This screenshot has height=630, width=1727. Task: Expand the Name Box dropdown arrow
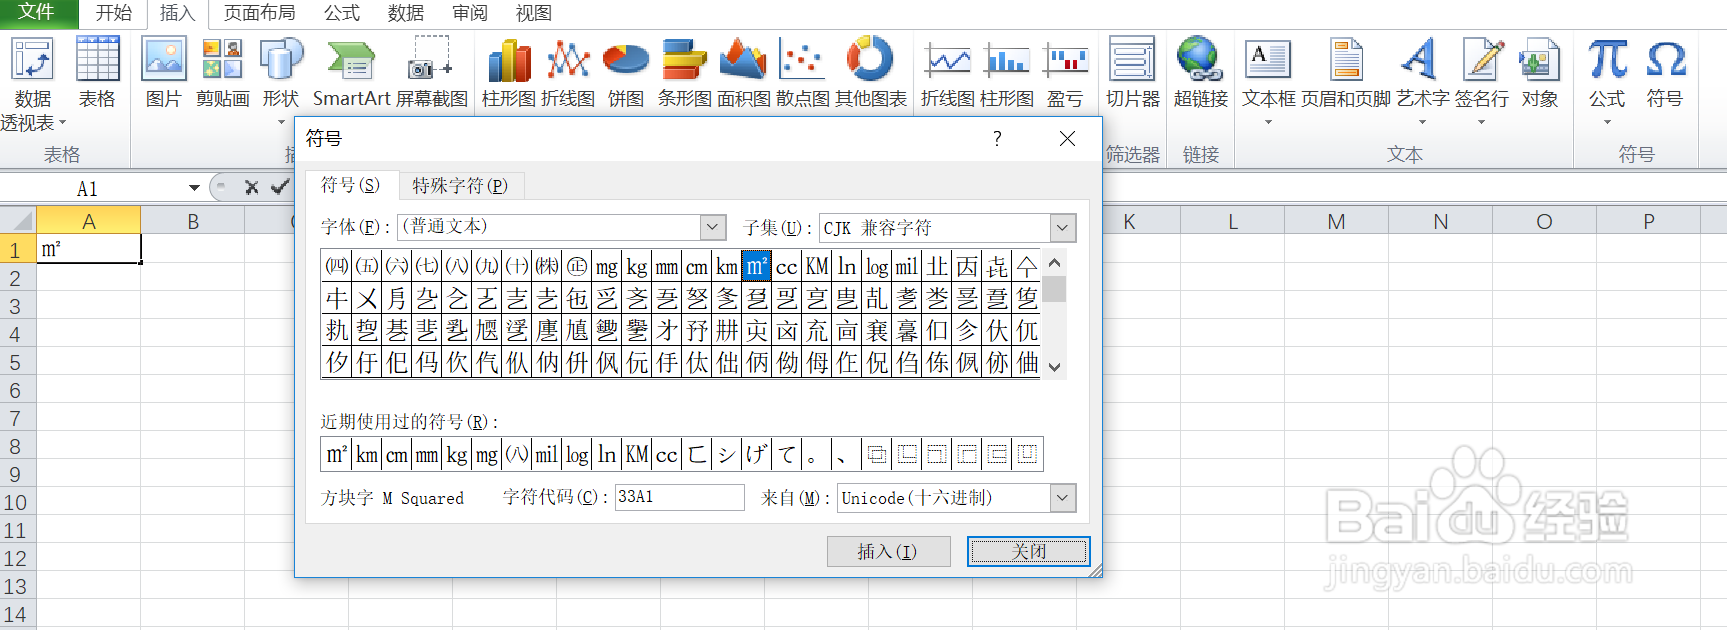click(194, 188)
